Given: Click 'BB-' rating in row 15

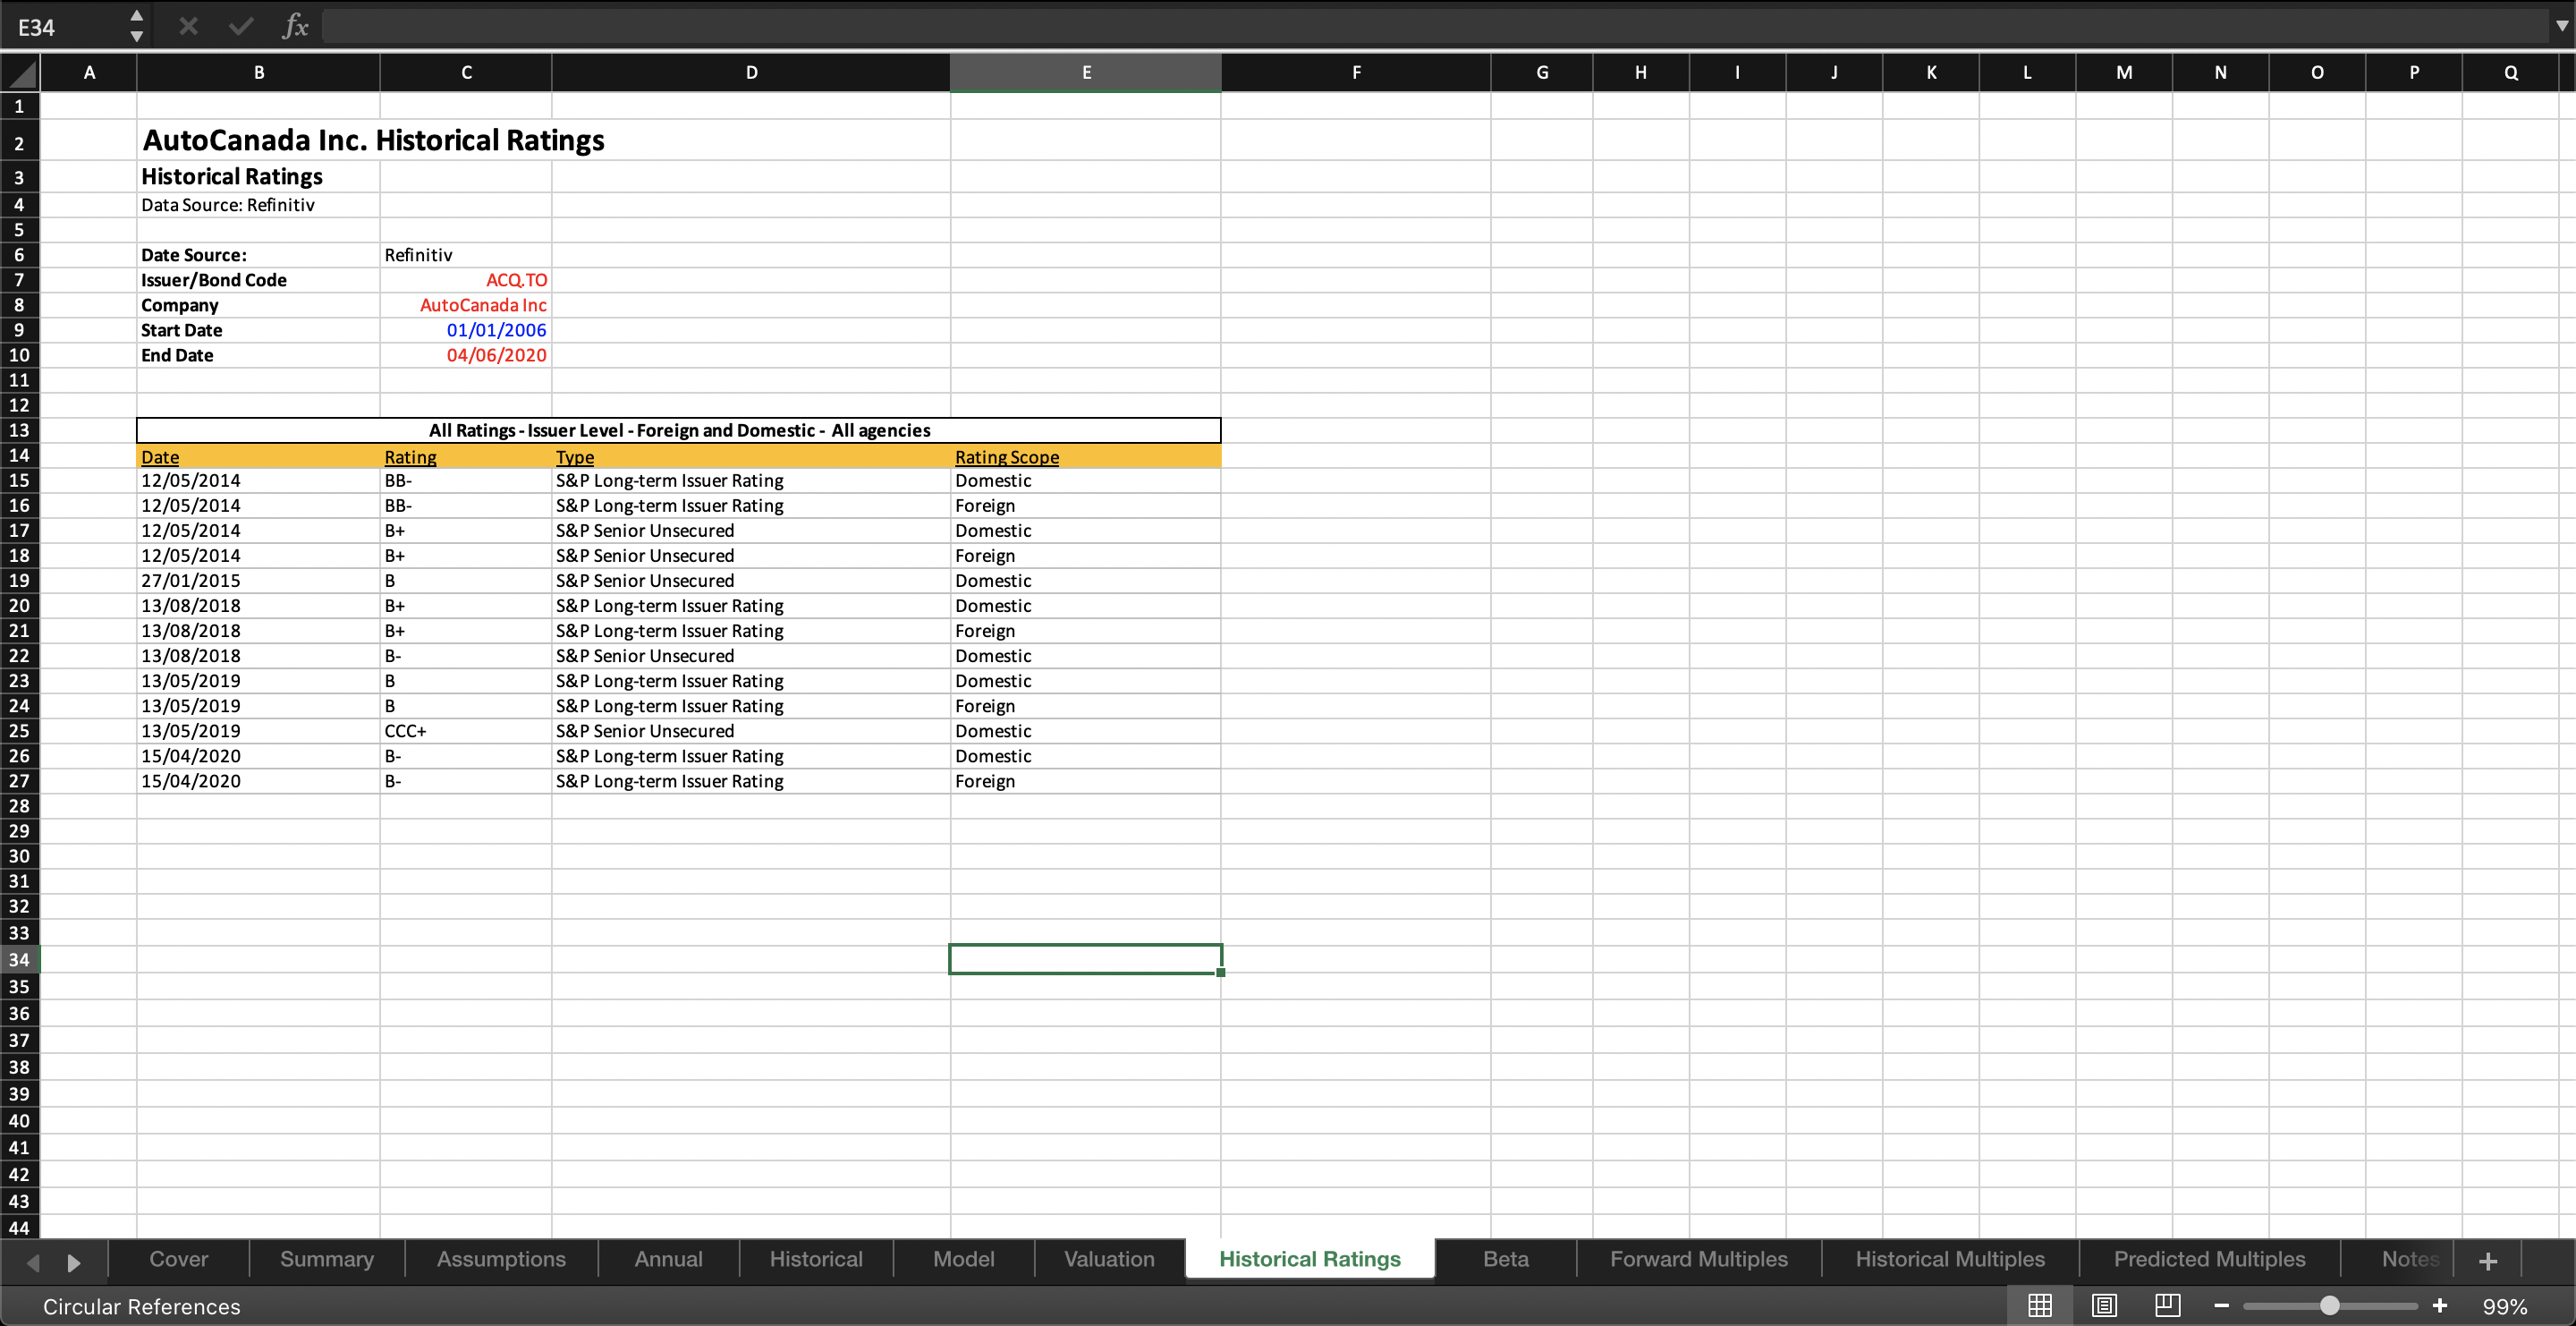Looking at the screenshot, I should point(466,481).
